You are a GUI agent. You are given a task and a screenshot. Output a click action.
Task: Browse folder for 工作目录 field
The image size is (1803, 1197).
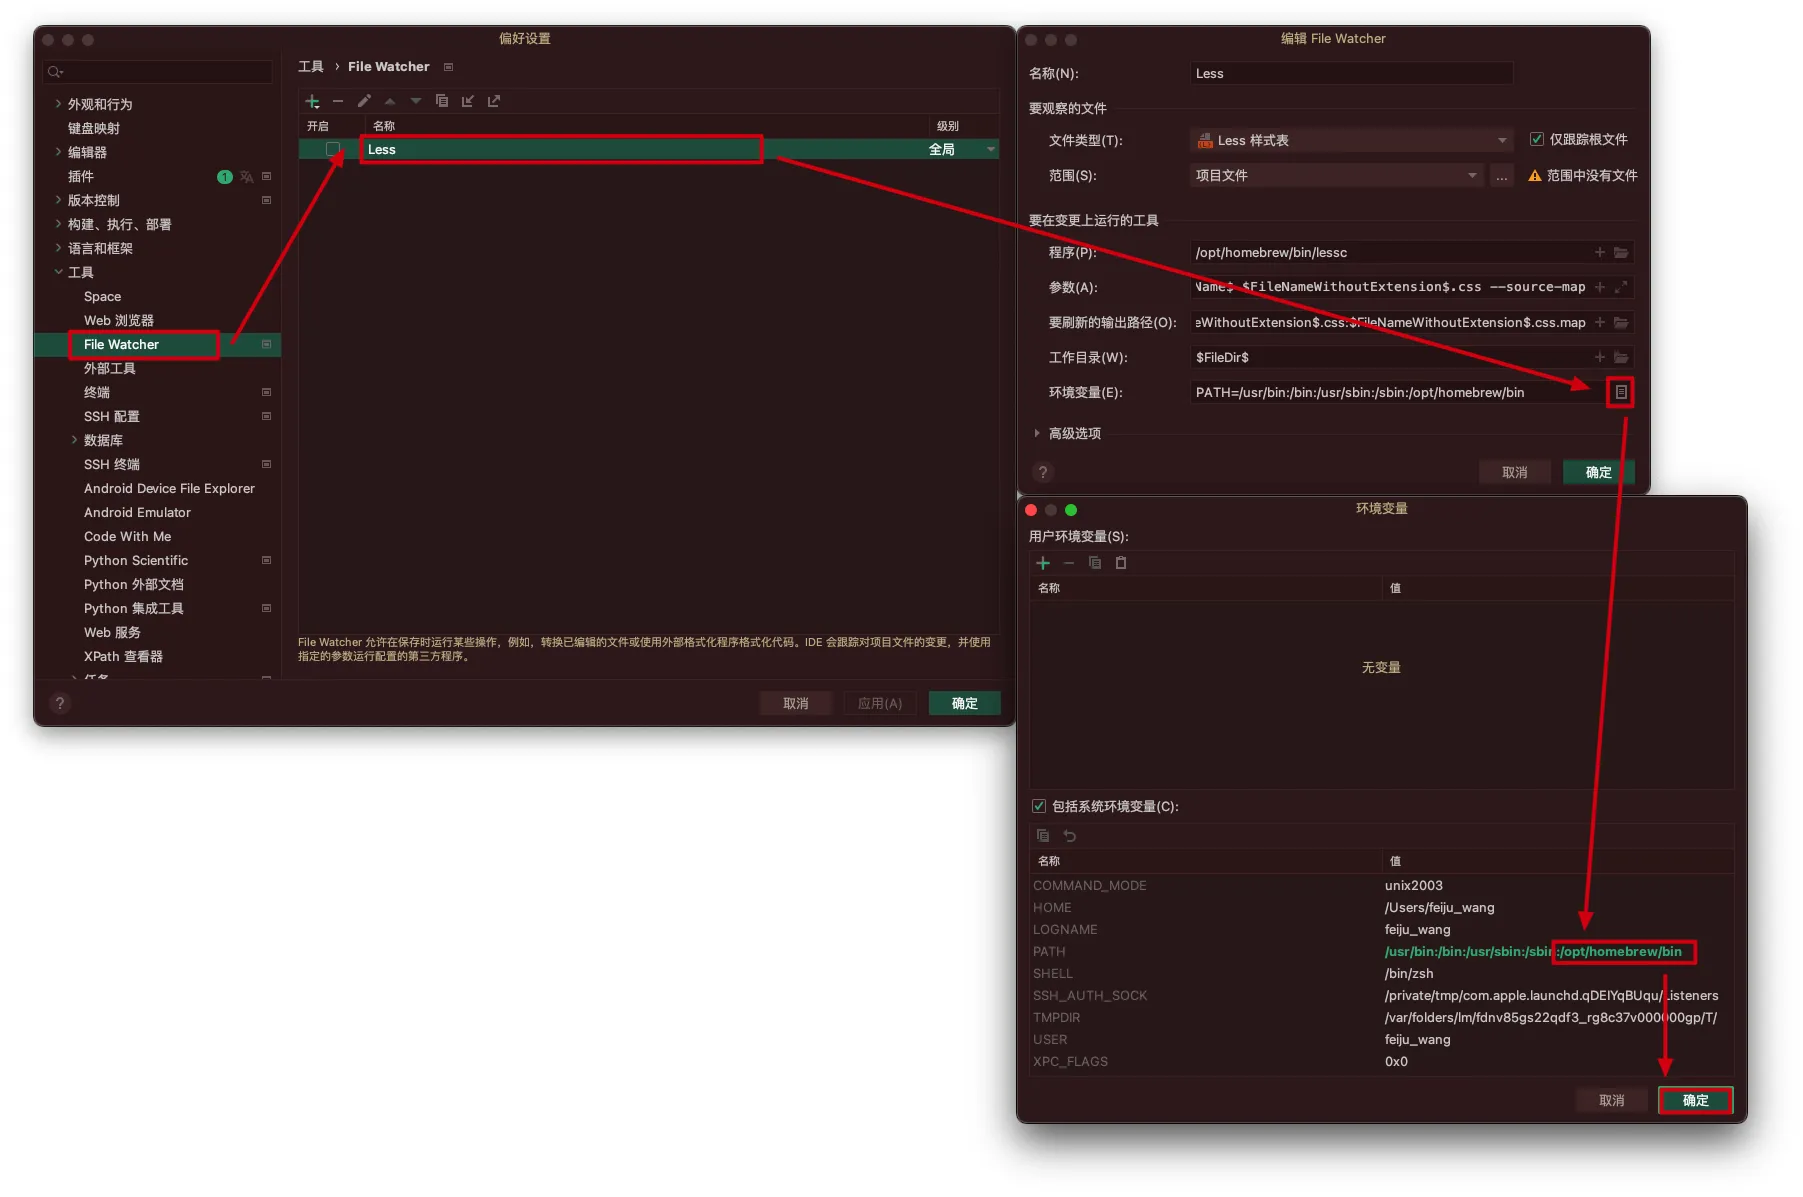coord(1621,357)
